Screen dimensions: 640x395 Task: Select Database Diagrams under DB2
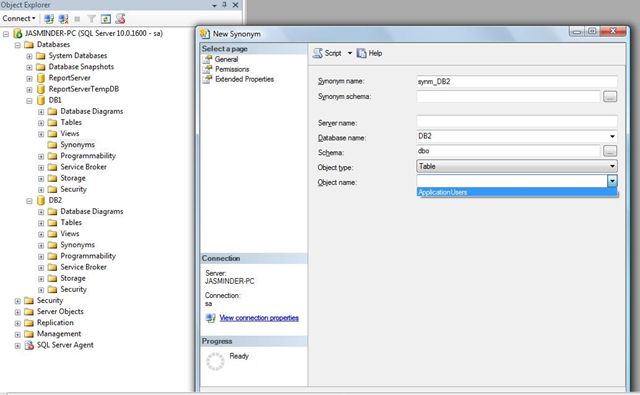(x=91, y=211)
